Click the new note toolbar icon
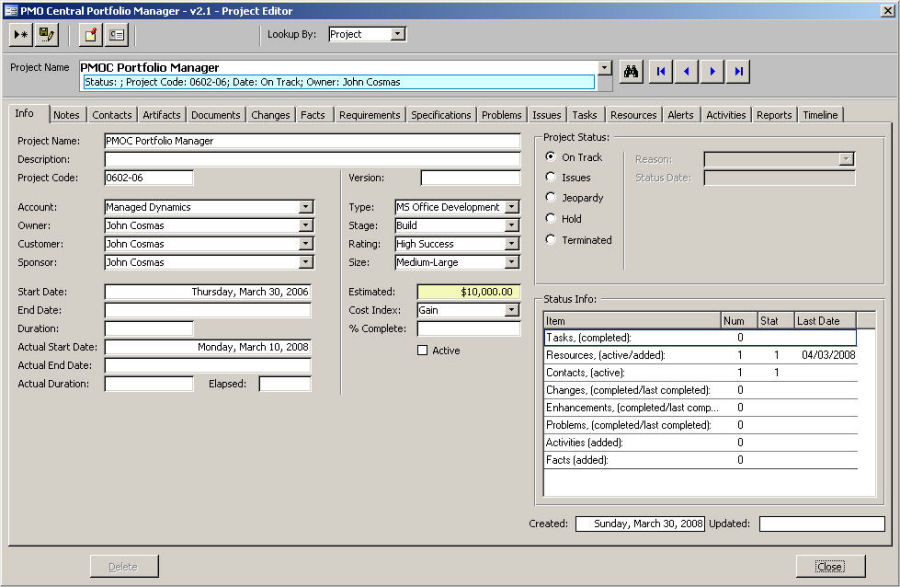 [x=90, y=35]
